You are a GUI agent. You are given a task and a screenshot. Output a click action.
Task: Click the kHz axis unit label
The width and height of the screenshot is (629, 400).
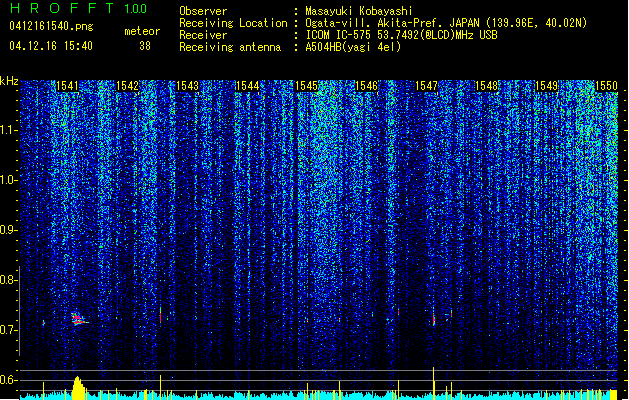(x=9, y=81)
